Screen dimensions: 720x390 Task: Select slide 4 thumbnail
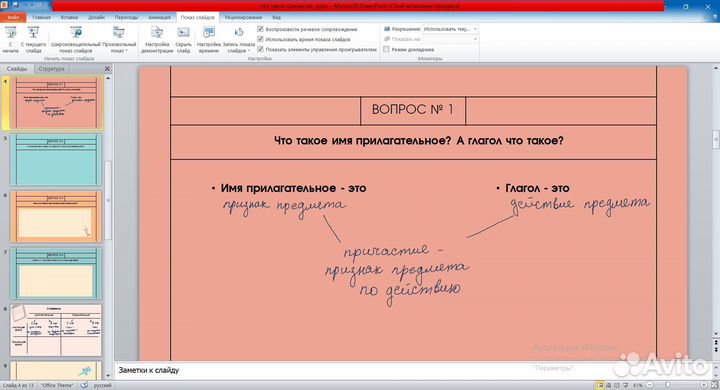[56, 102]
